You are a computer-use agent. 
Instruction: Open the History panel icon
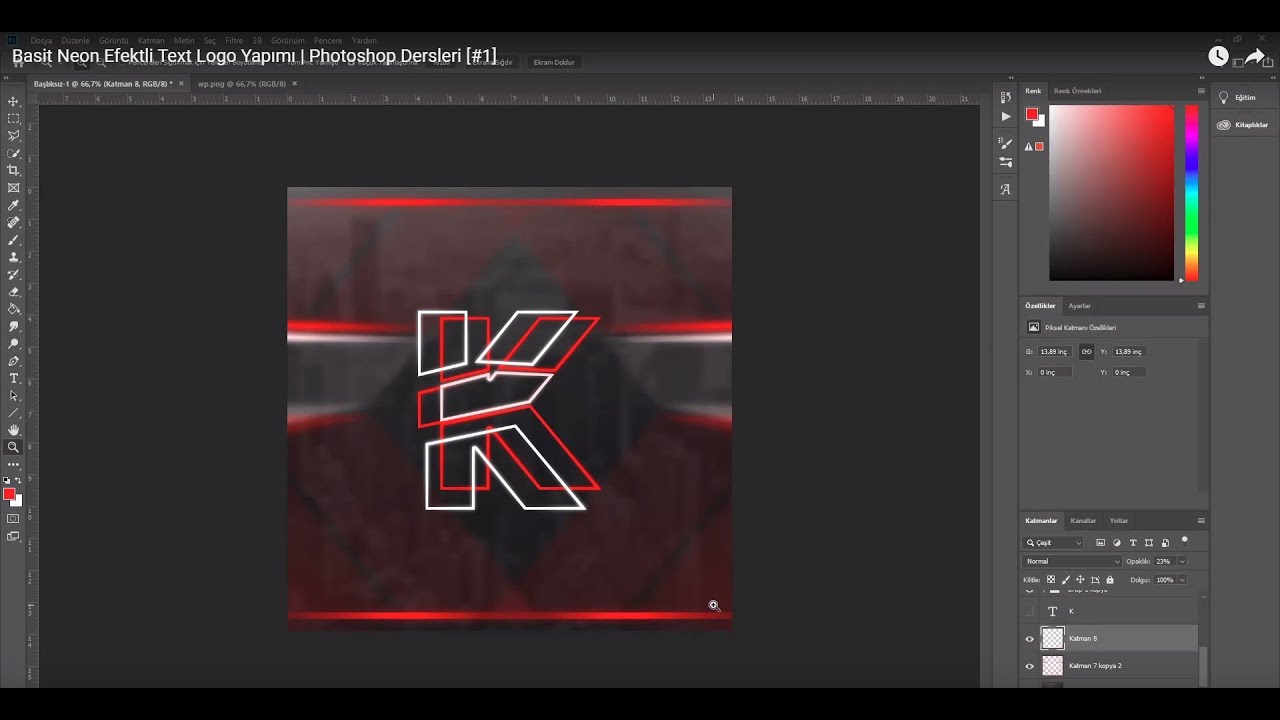[x=1006, y=97]
